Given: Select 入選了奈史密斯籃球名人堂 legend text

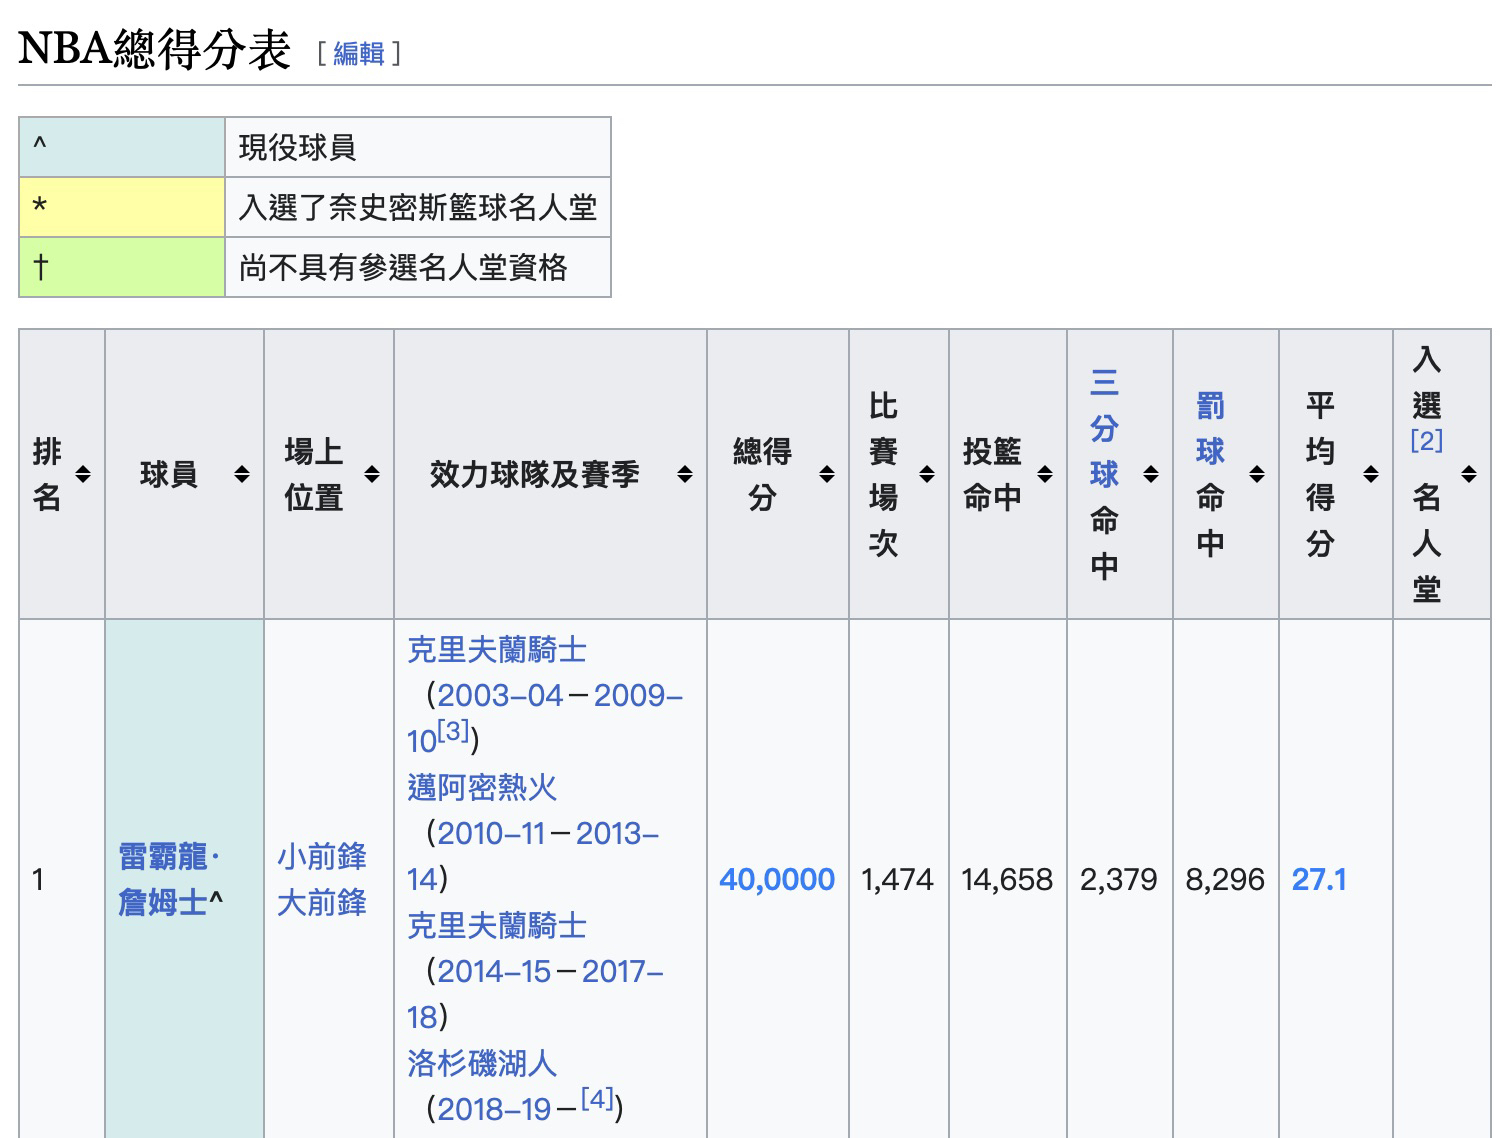Looking at the screenshot, I should [x=418, y=207].
